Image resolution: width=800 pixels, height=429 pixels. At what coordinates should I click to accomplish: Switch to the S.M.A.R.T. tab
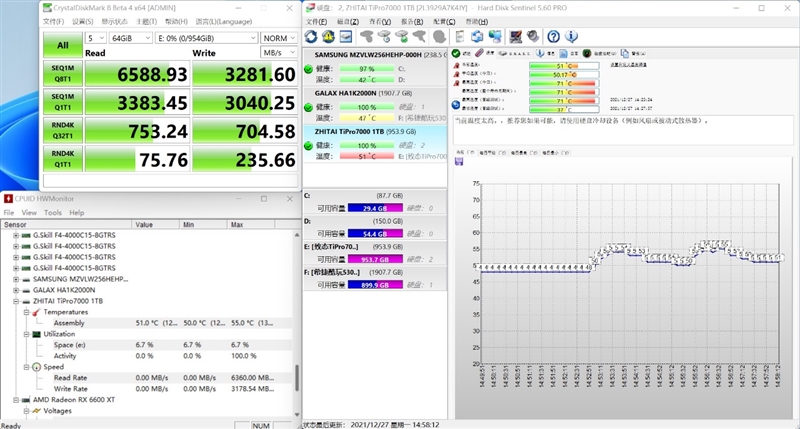(x=514, y=53)
